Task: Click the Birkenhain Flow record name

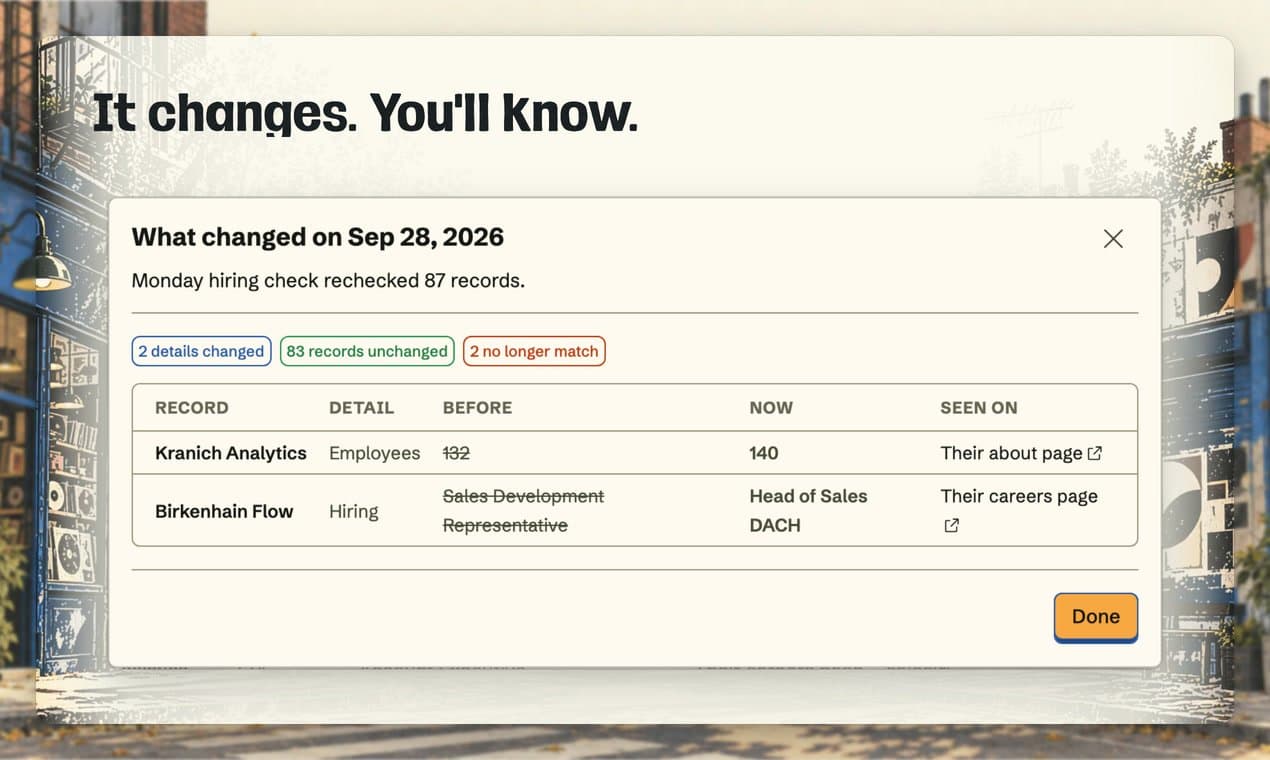Action: [x=224, y=511]
